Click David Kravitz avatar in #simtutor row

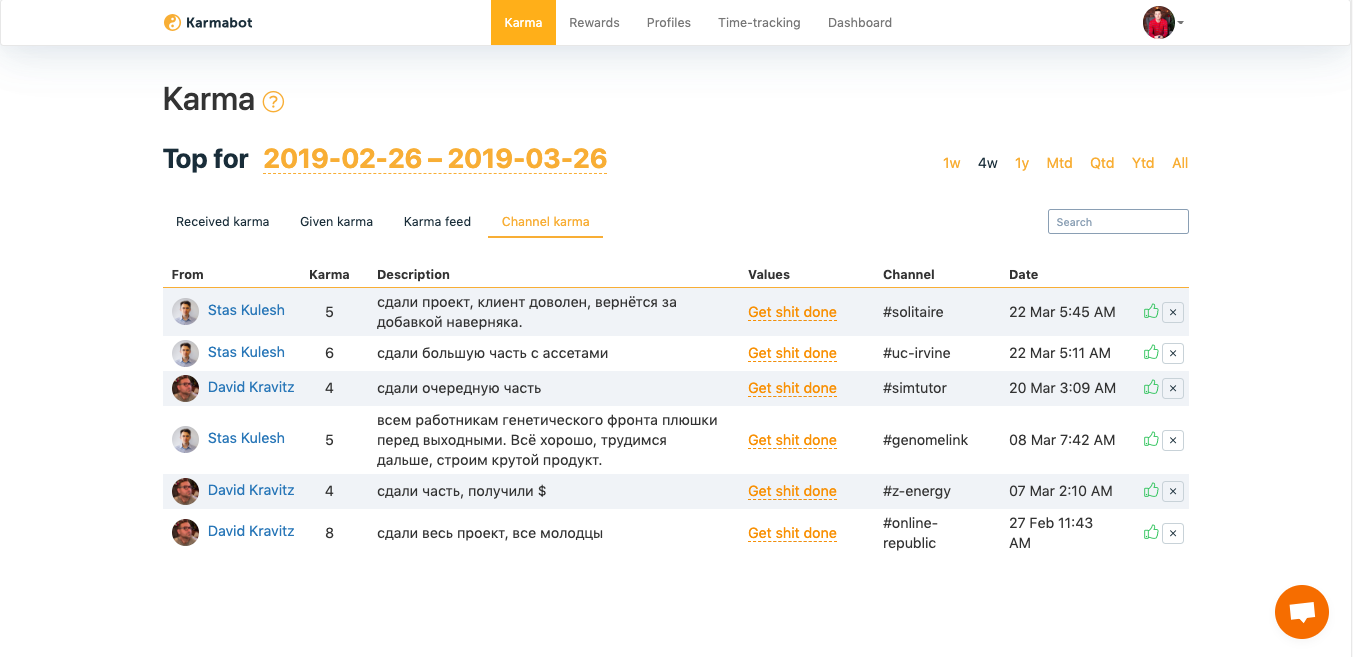coord(185,388)
